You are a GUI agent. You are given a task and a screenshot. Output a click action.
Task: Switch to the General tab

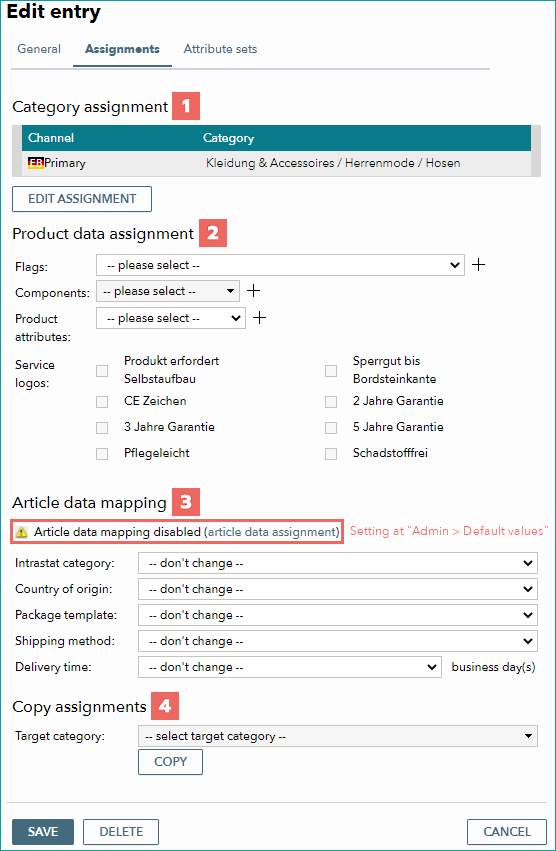39,49
